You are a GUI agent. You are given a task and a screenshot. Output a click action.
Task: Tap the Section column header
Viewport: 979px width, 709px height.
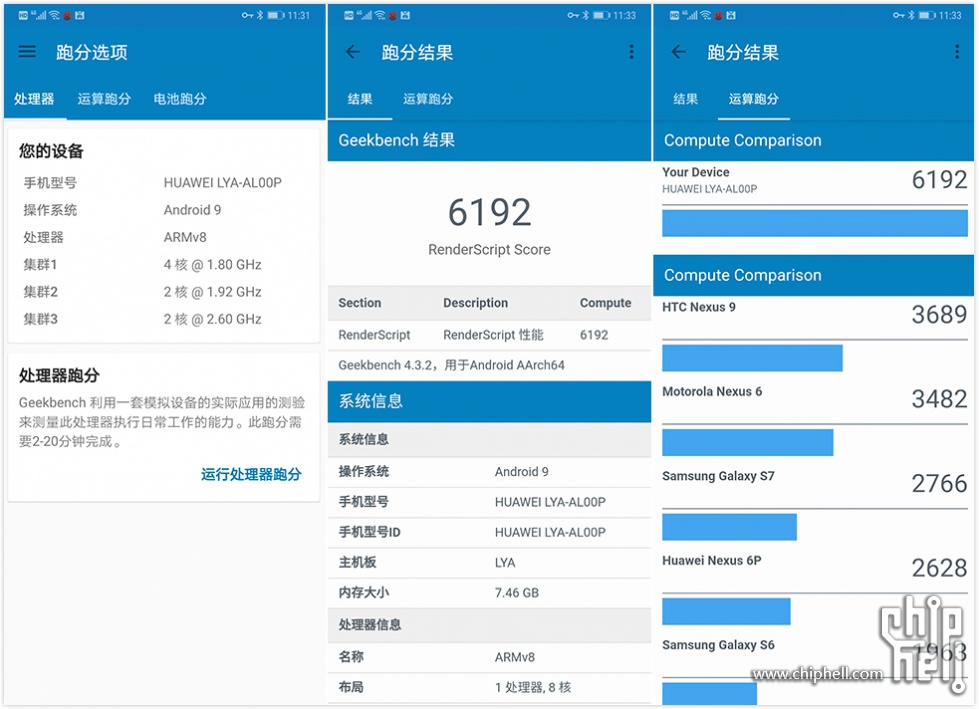360,303
